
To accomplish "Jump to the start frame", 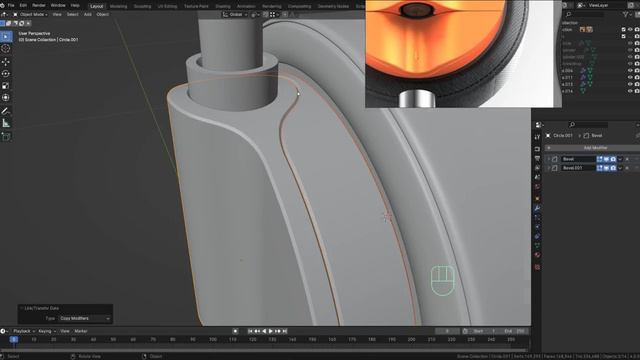I will click(x=250, y=331).
